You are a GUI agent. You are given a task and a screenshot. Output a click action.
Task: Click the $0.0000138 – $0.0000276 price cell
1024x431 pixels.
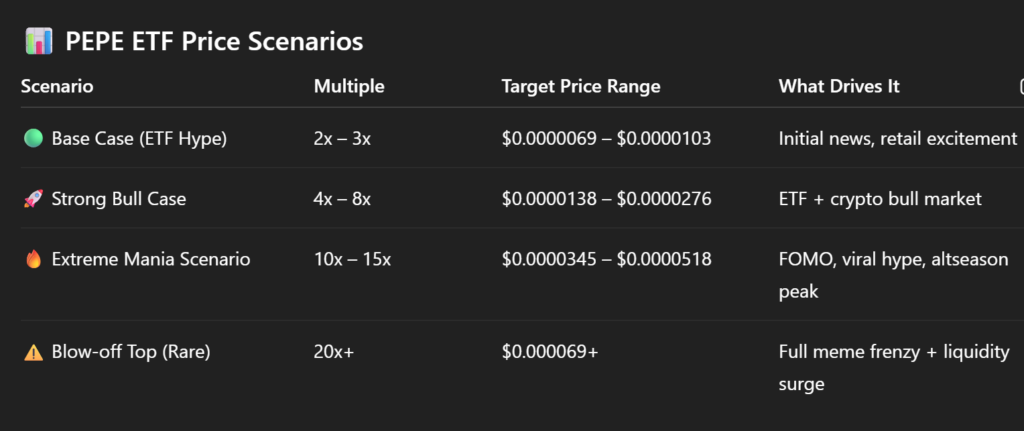pyautogui.click(x=606, y=199)
